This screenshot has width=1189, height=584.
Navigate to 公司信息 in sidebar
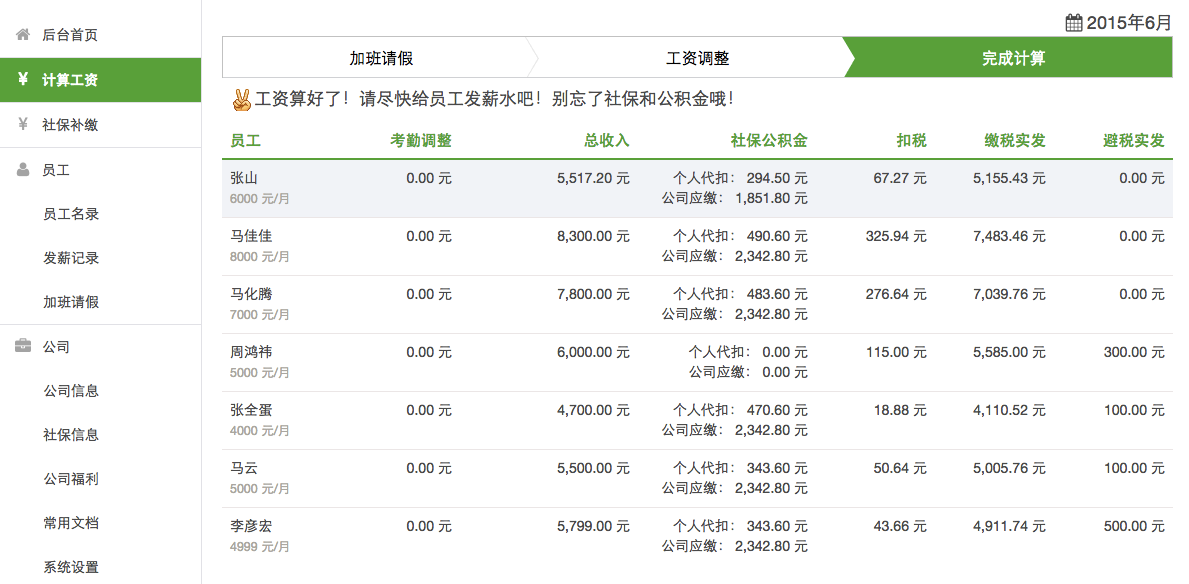[71, 391]
